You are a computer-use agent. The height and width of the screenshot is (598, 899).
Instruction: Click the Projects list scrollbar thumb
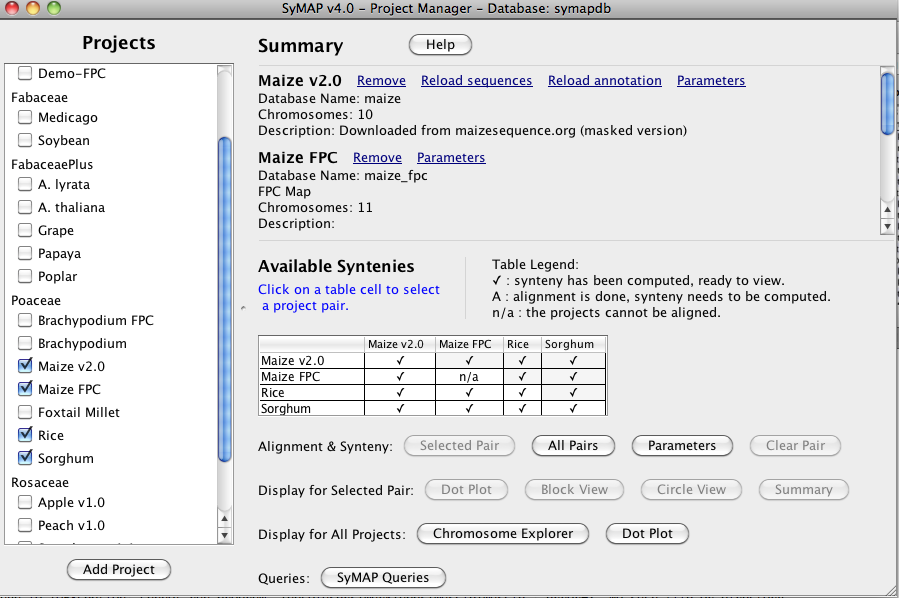225,299
